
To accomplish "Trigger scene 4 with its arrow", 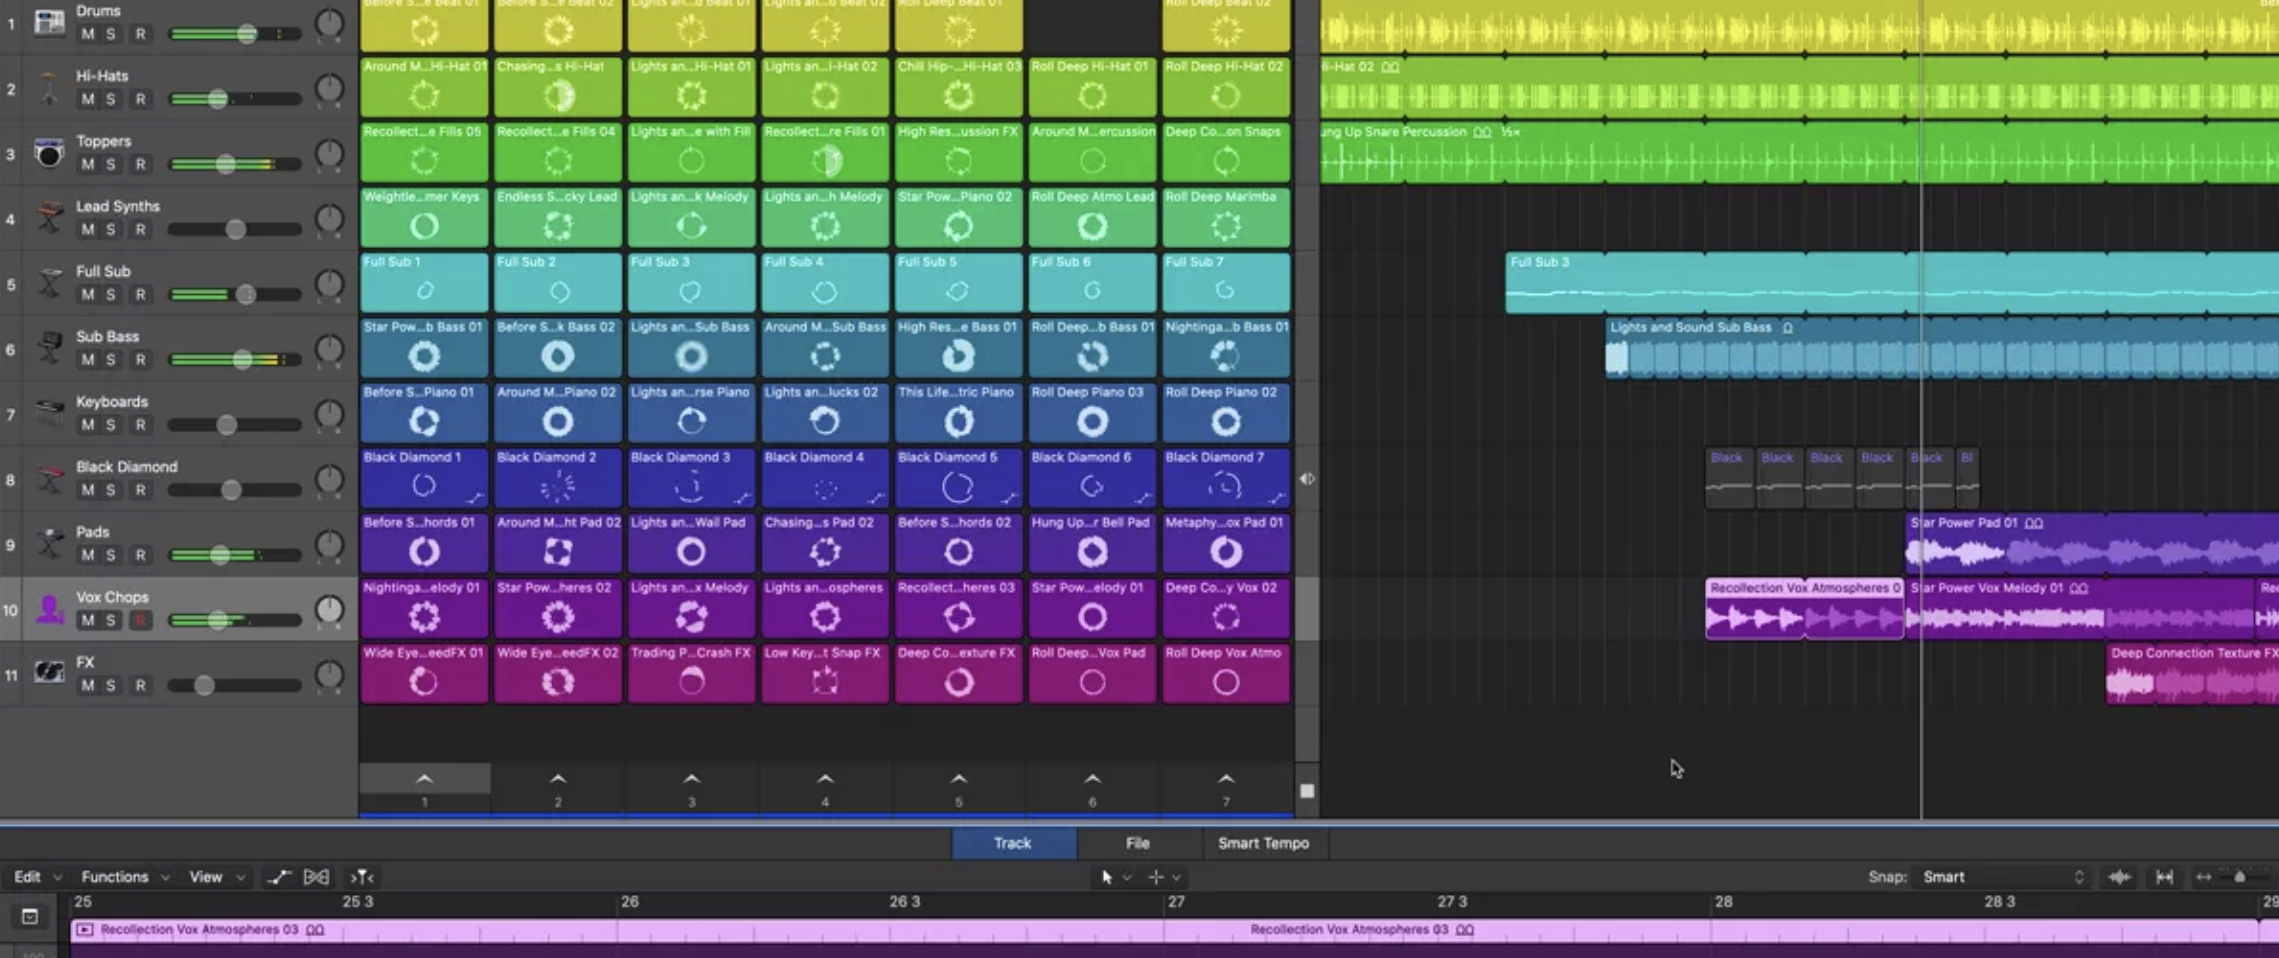I will point(825,779).
